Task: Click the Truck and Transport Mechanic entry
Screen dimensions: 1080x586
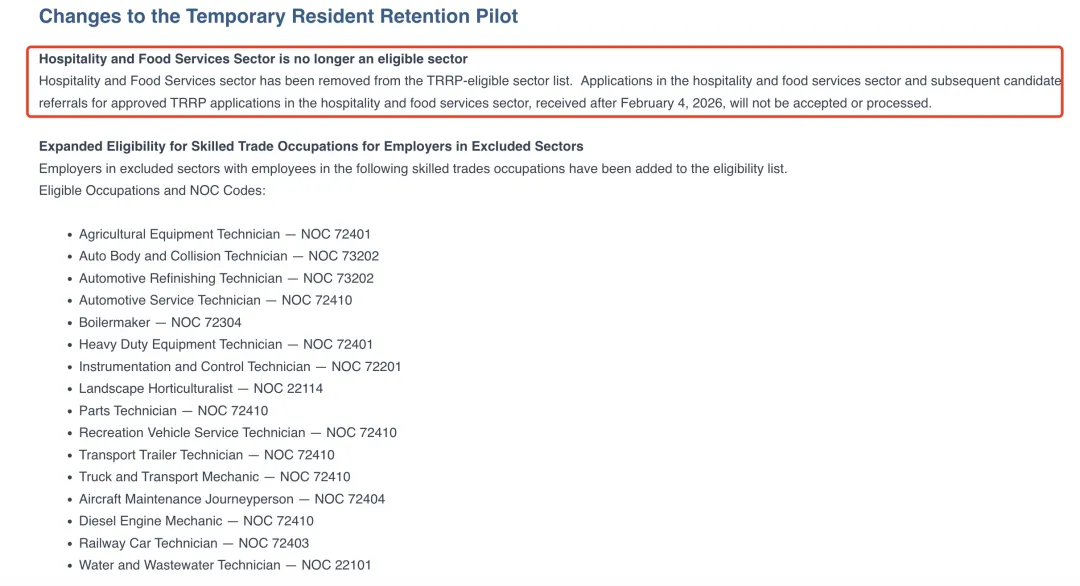Action: pyautogui.click(x=215, y=477)
